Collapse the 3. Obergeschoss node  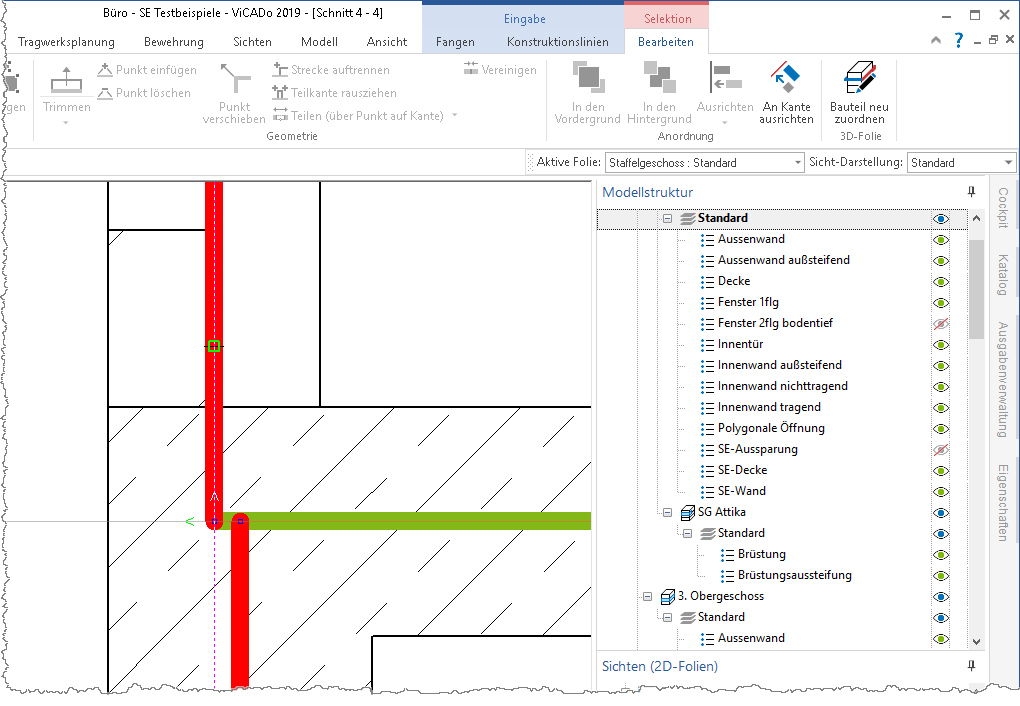point(647,597)
